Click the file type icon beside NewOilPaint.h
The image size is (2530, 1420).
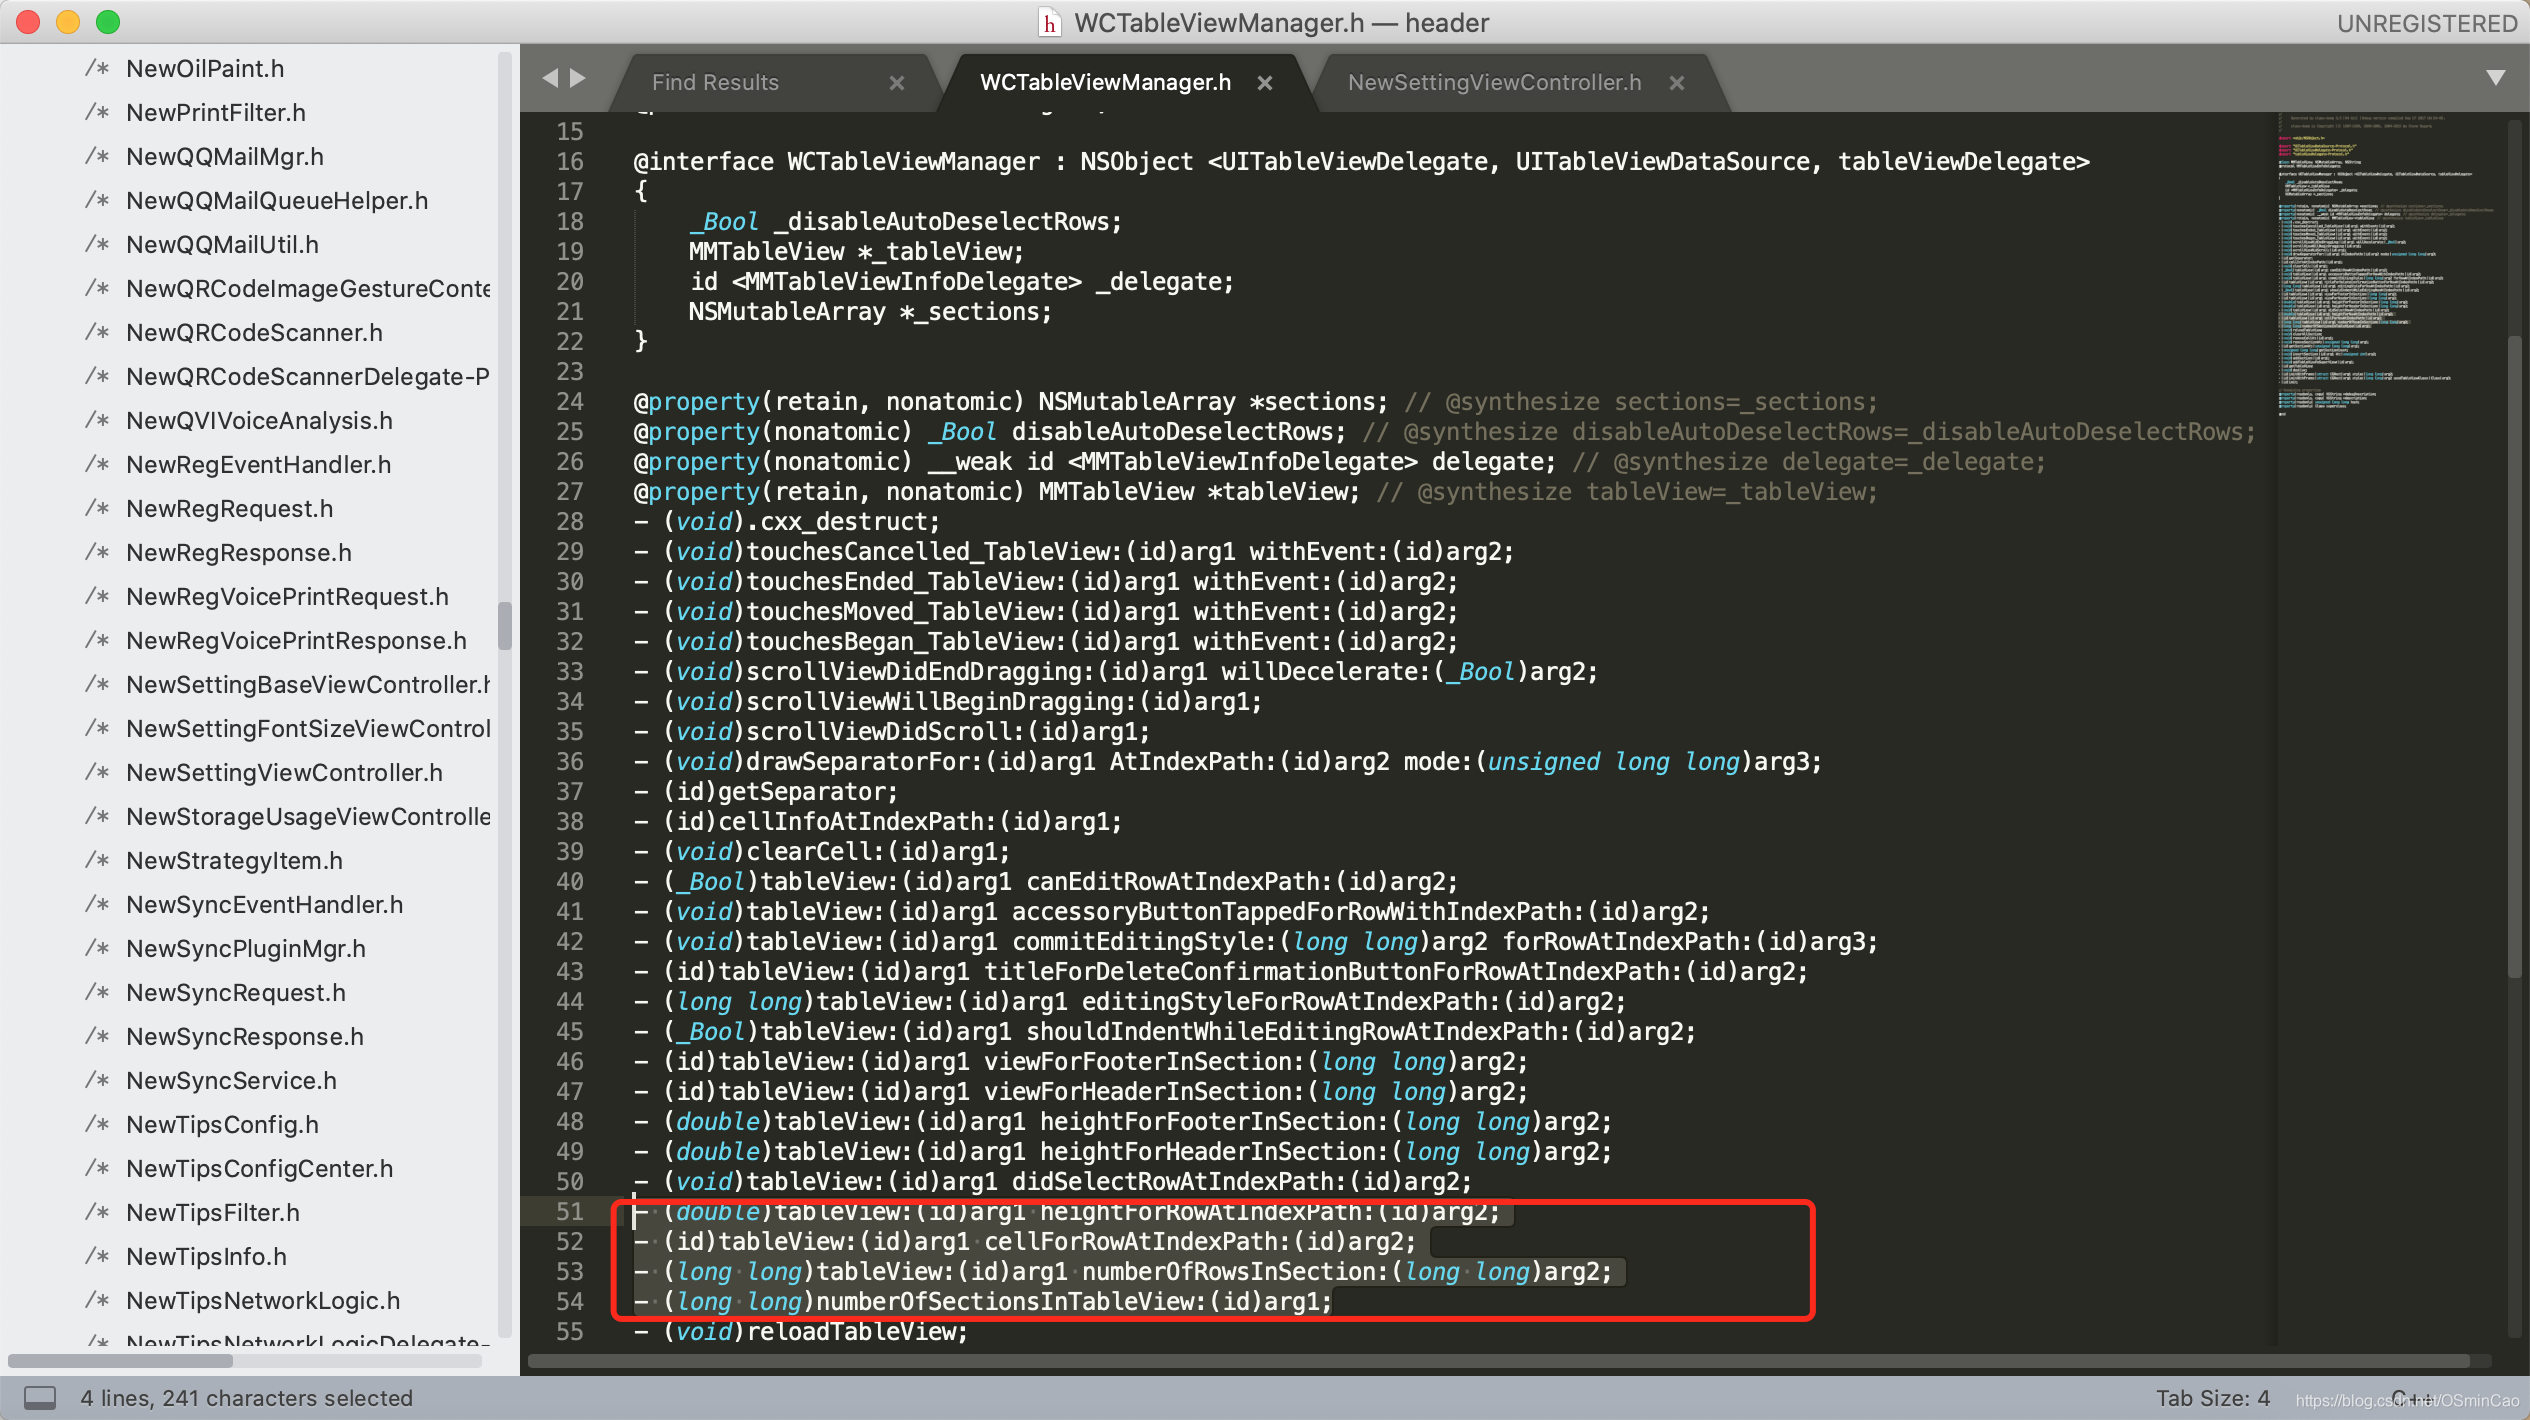click(x=97, y=69)
